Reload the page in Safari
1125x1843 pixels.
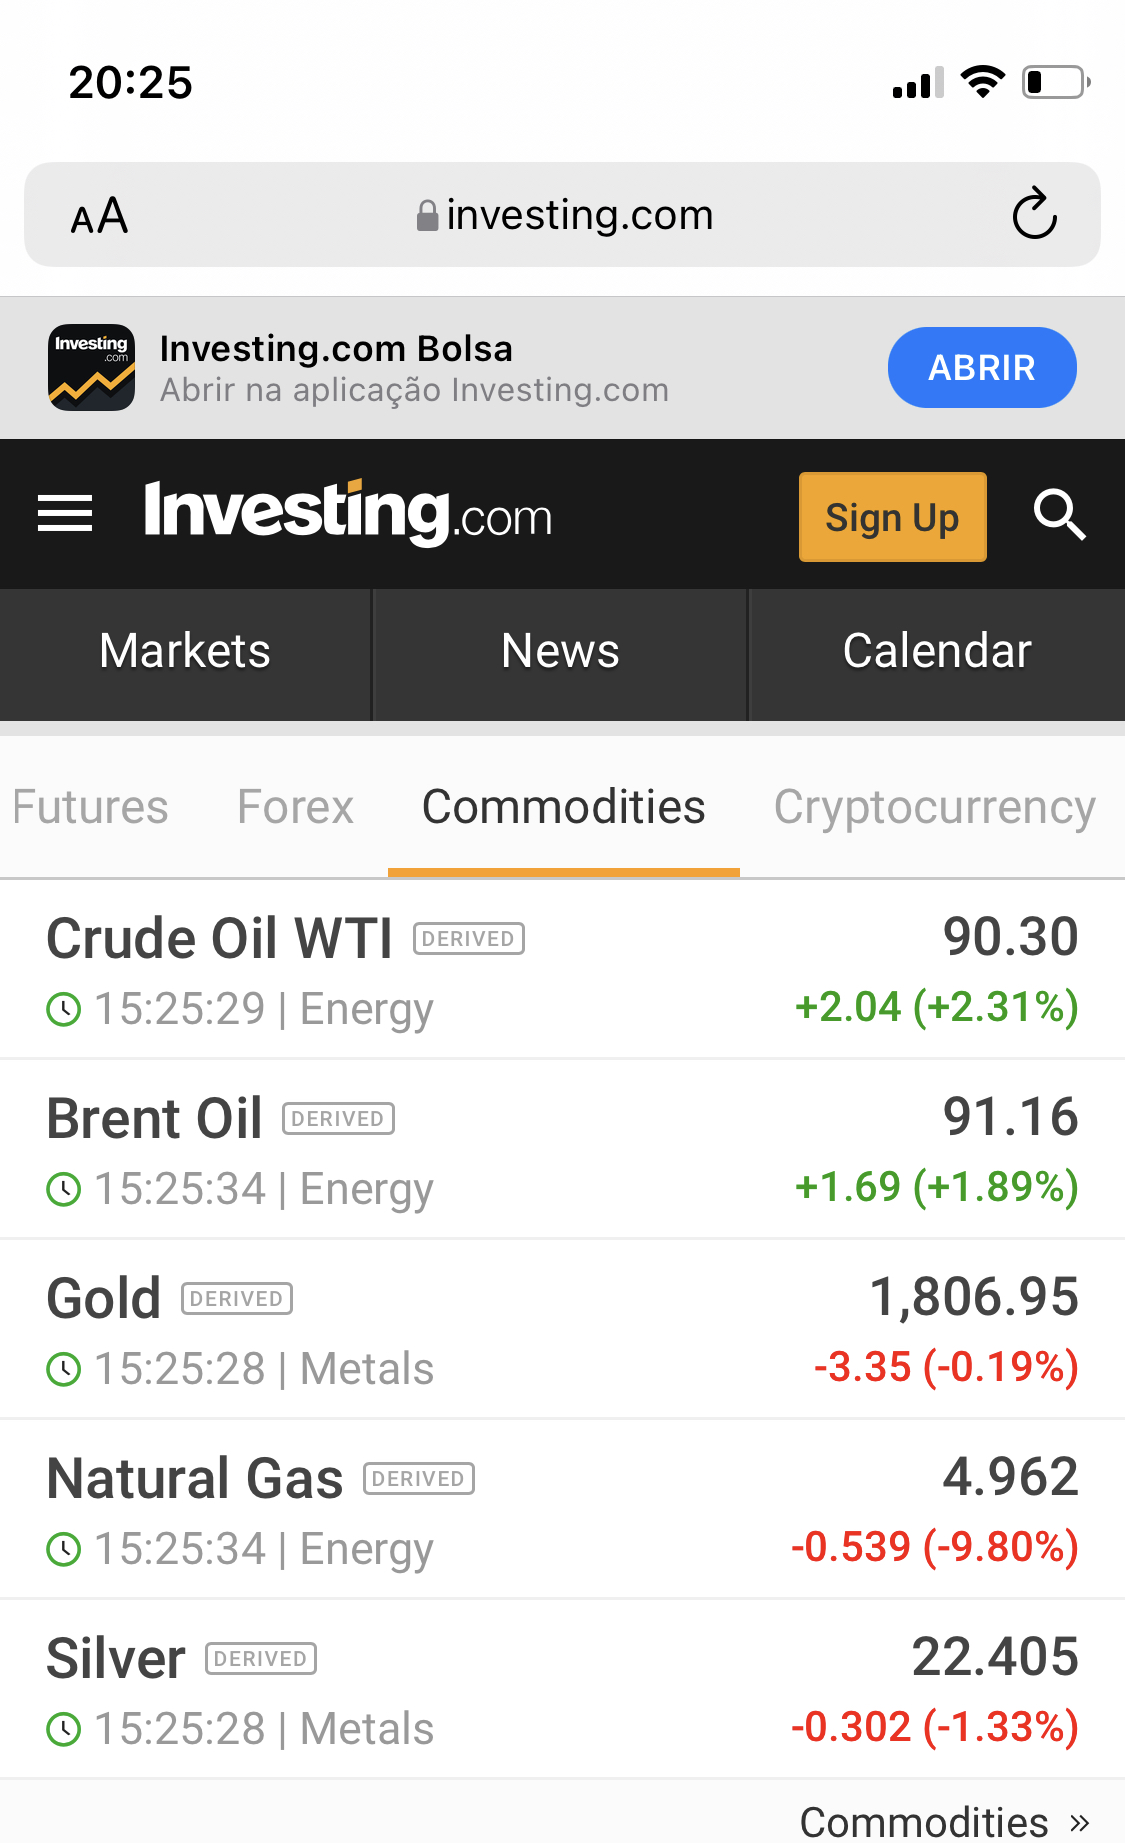tap(1034, 214)
